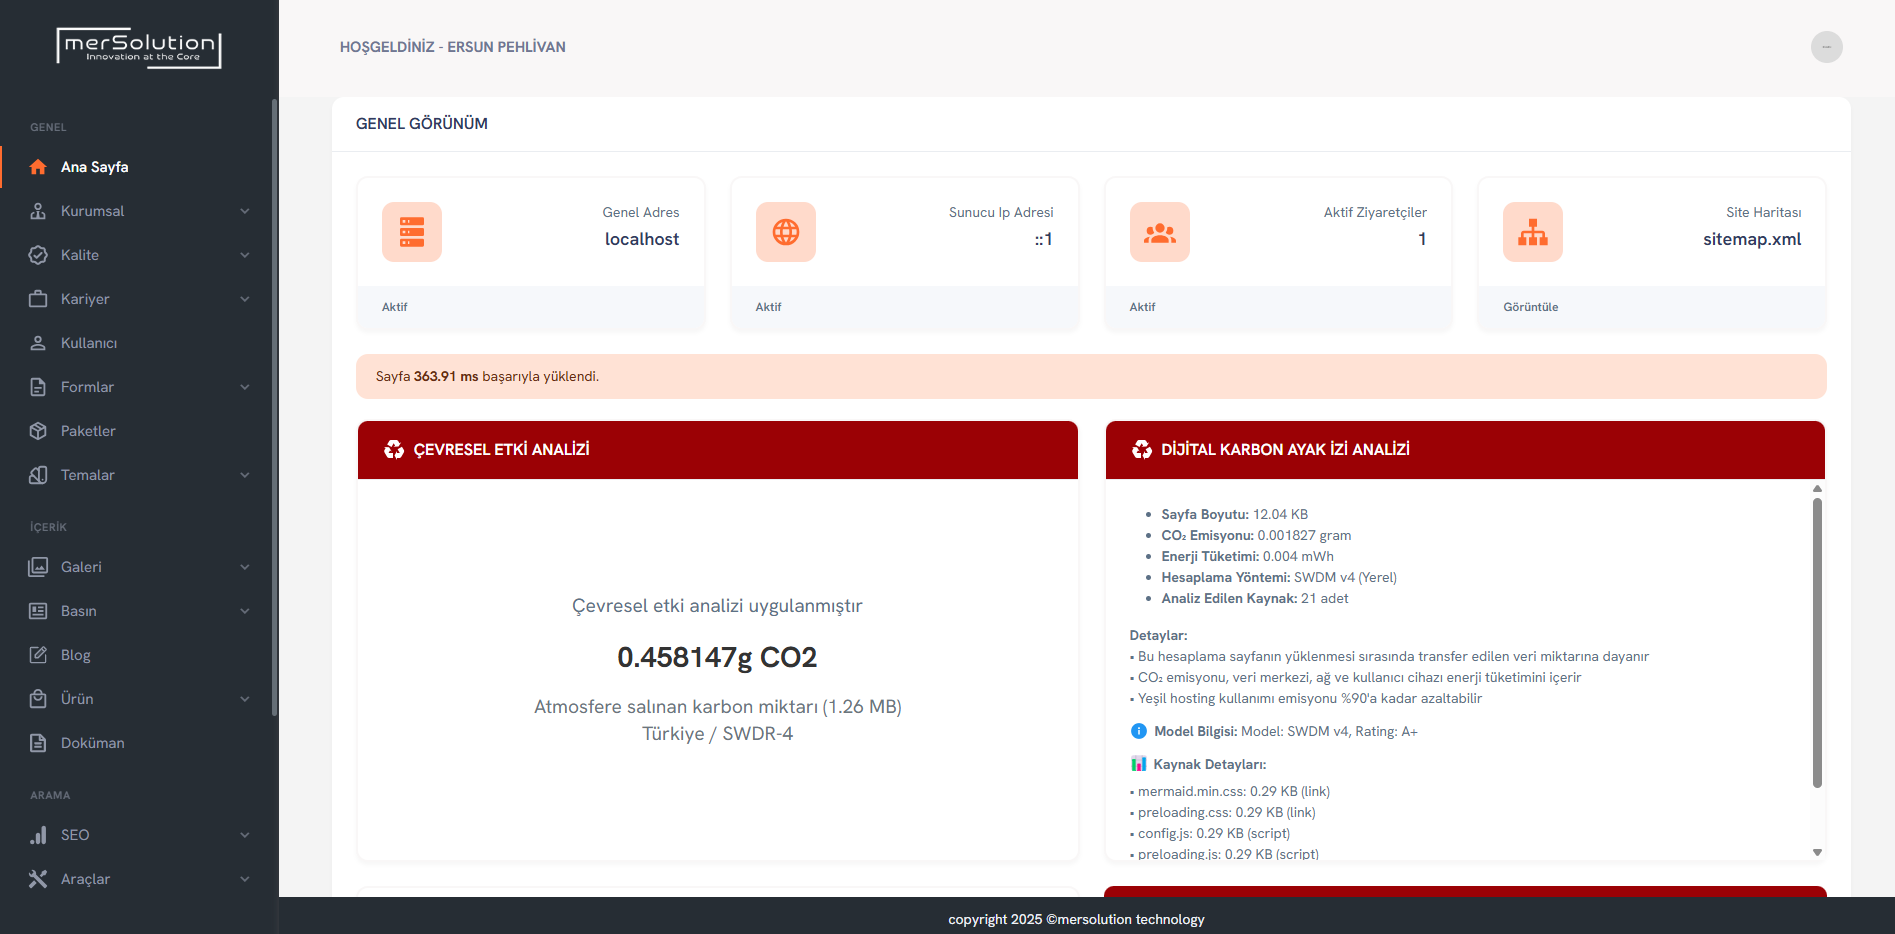The image size is (1895, 934).
Task: Open the Ana Sayfa menu item
Action: pos(94,167)
